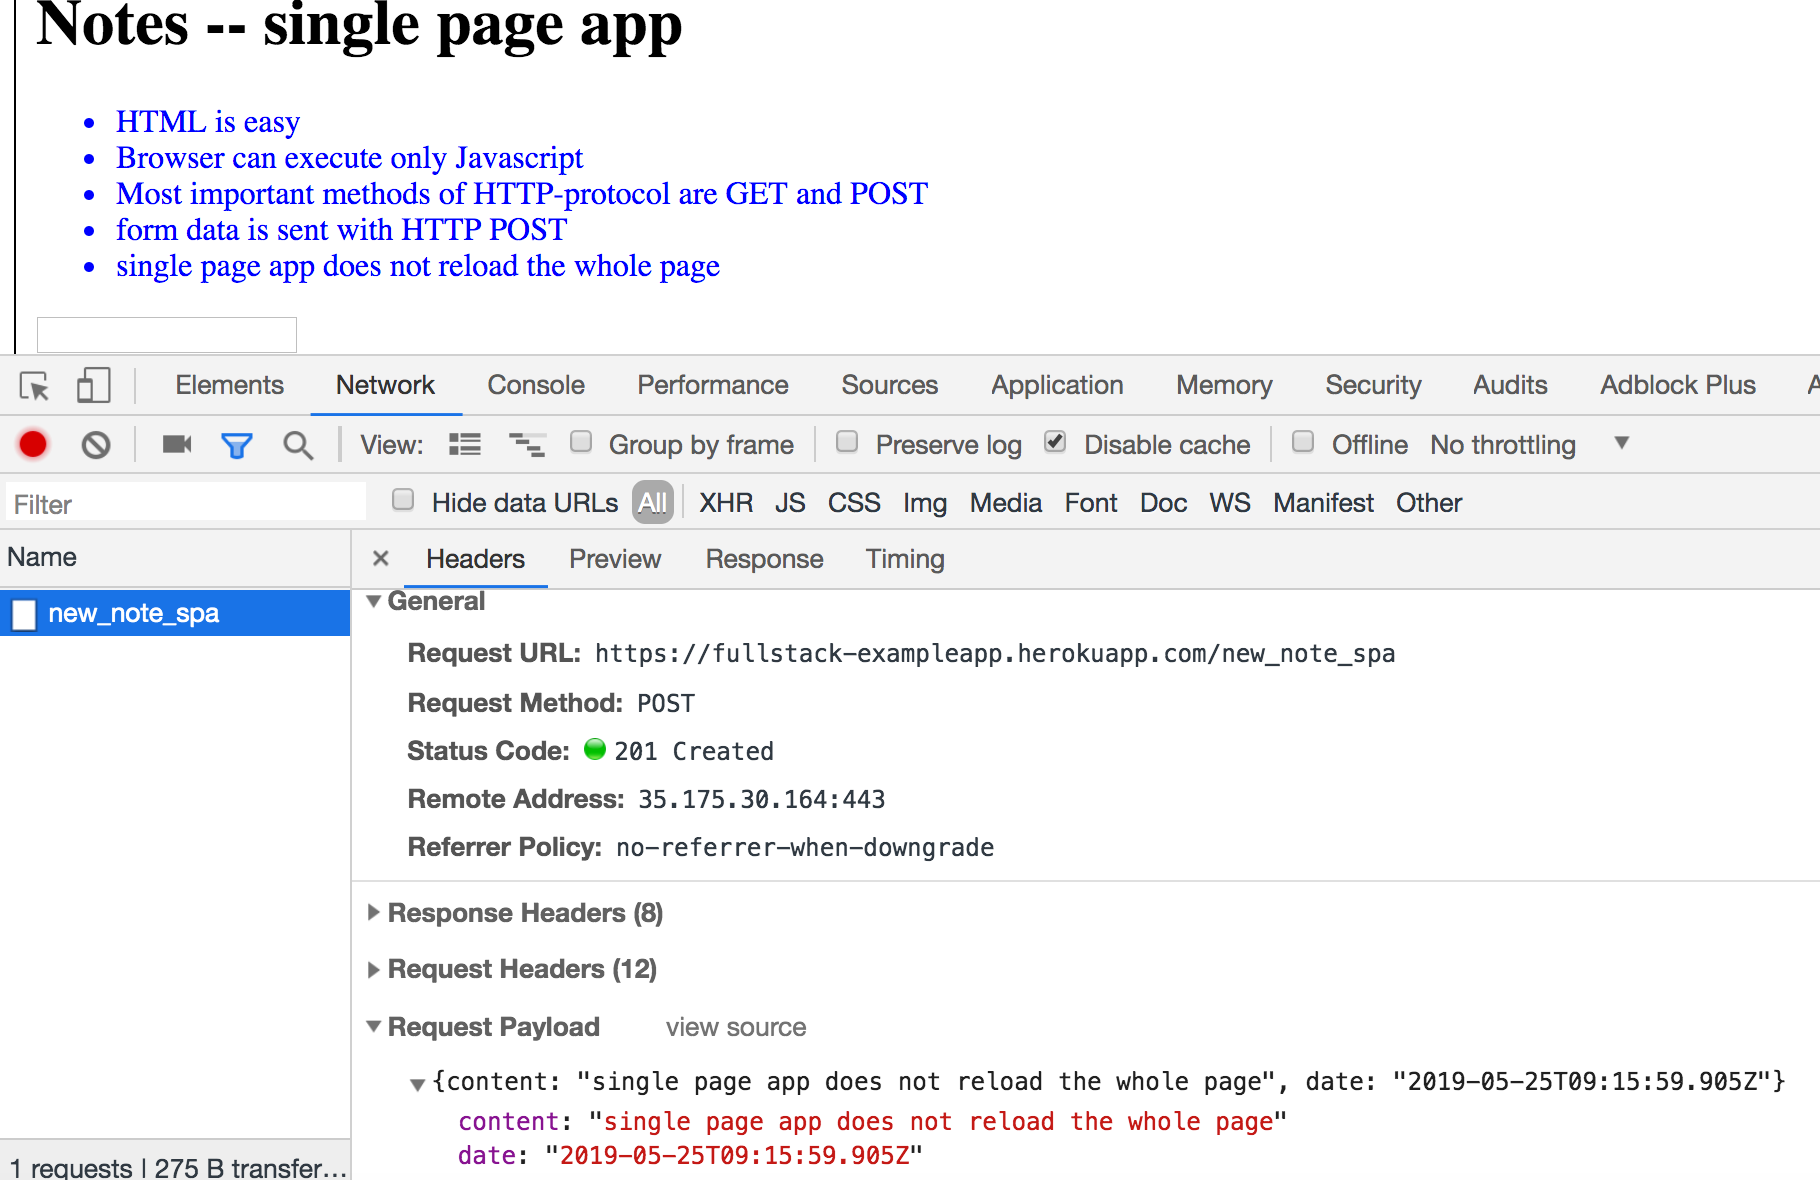Enable the Offline checkbox
The width and height of the screenshot is (1820, 1180).
(1303, 442)
